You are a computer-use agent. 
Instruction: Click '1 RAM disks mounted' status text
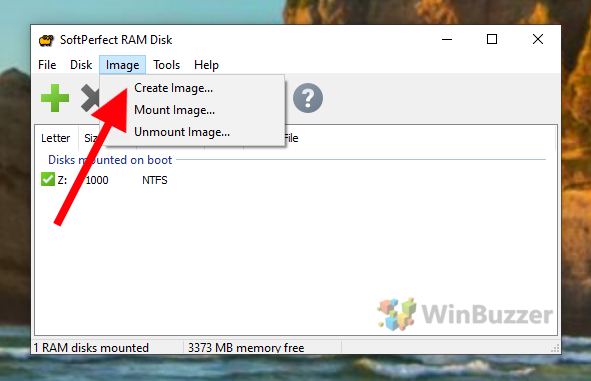(x=91, y=347)
